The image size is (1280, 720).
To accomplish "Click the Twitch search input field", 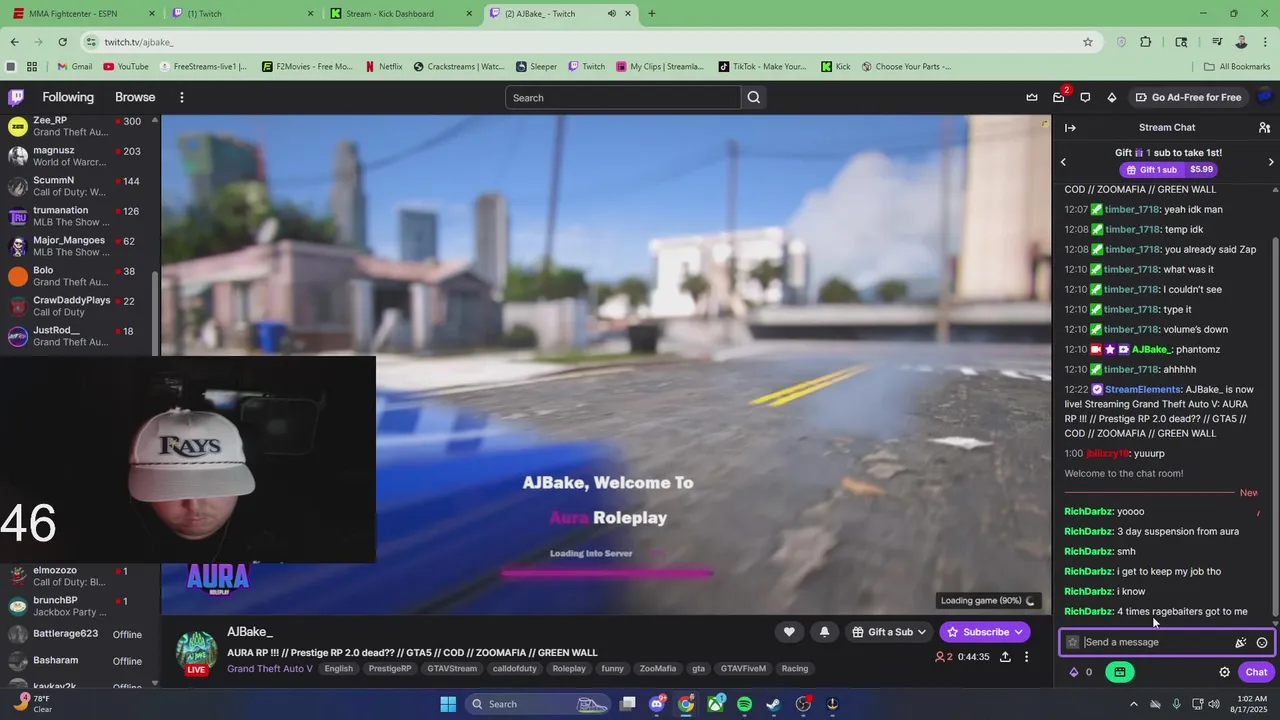I will coord(623,97).
